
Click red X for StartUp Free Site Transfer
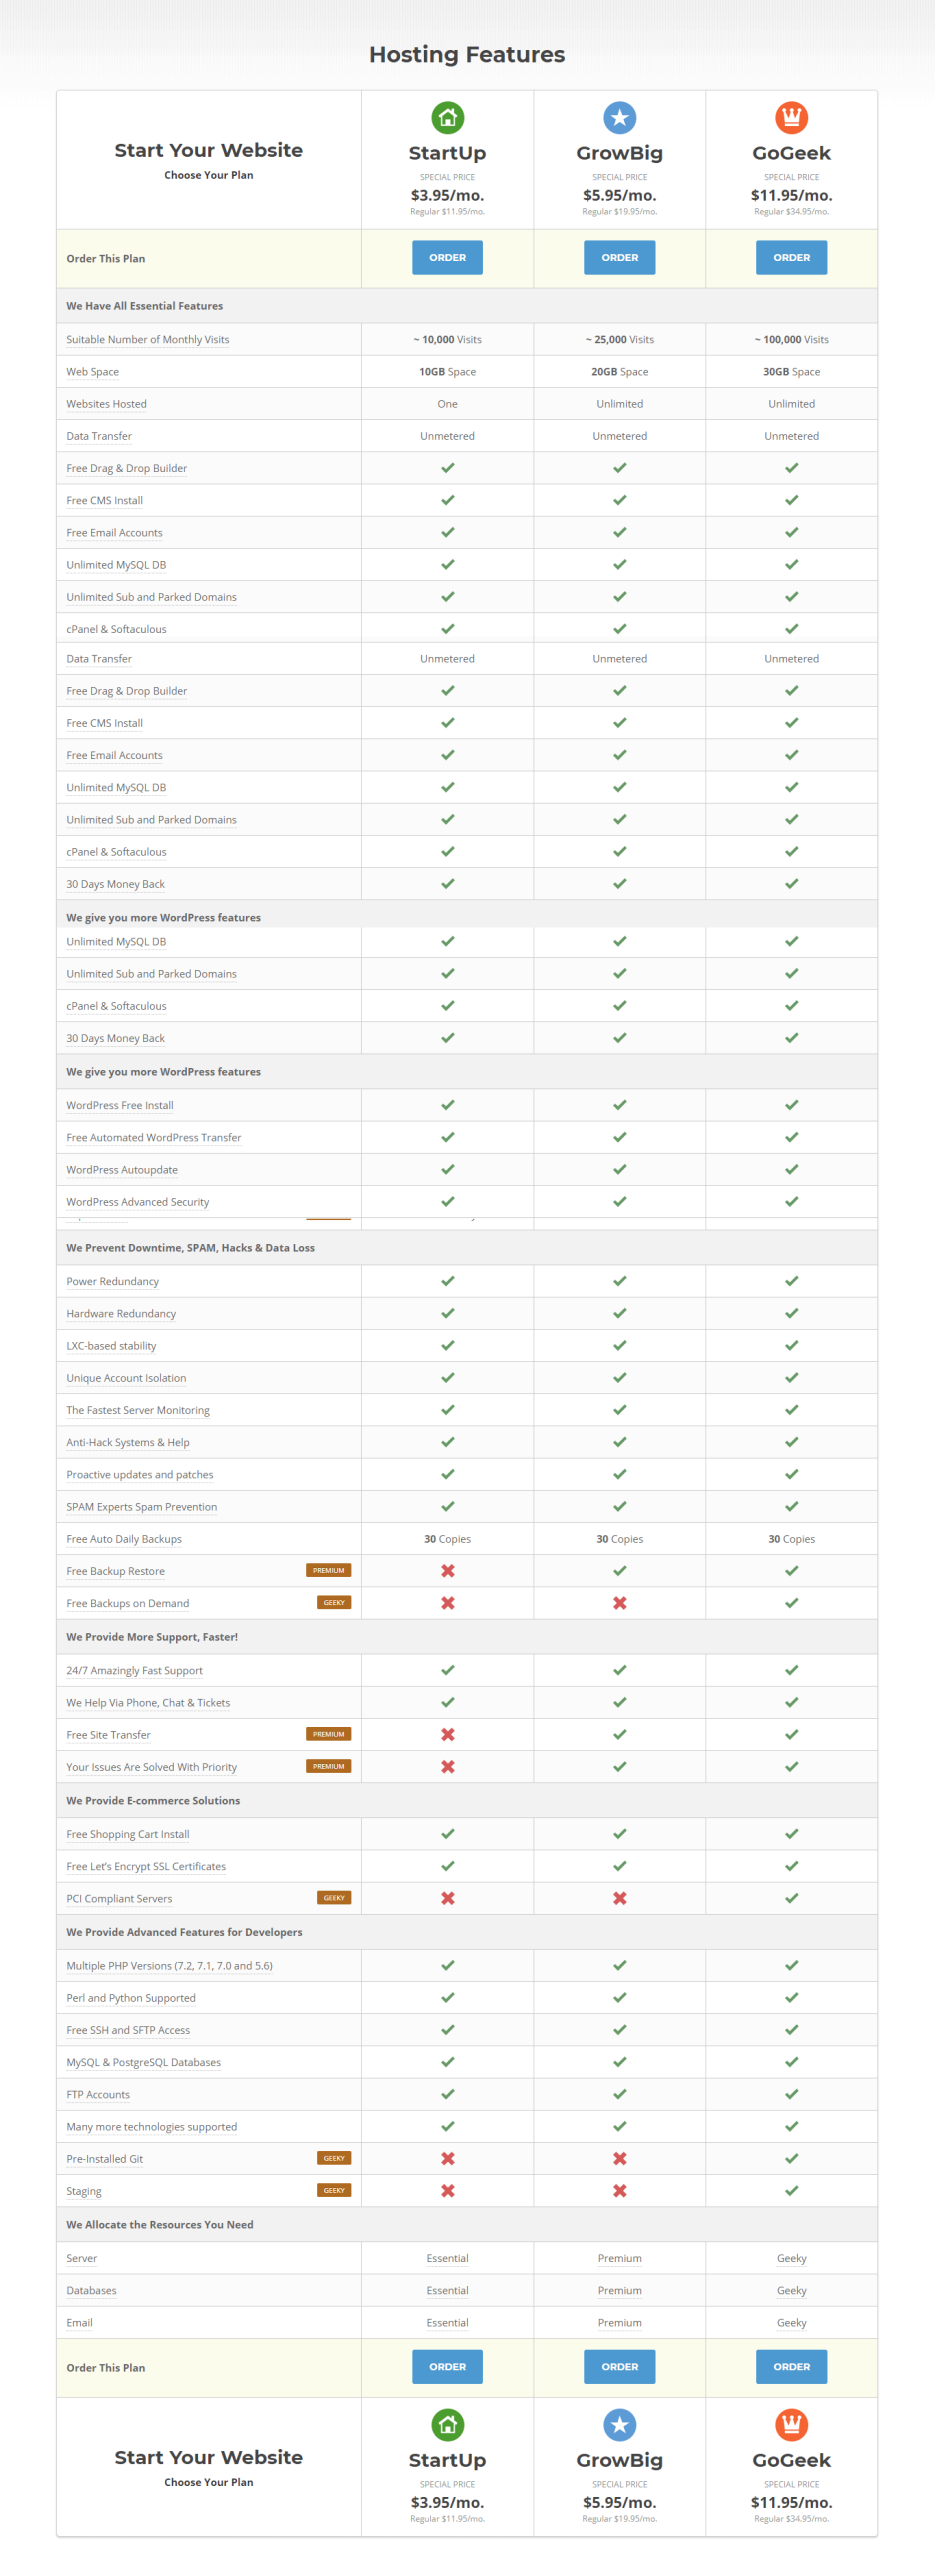tap(447, 1734)
